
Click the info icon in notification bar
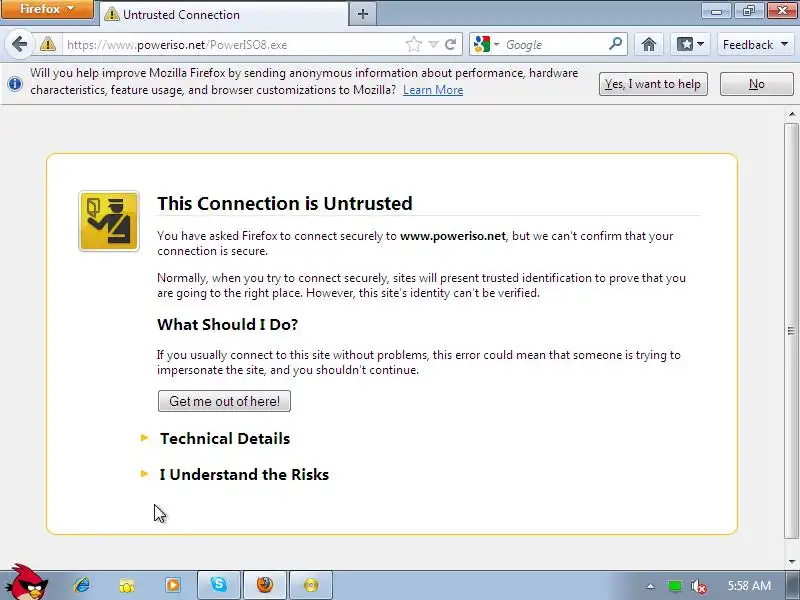15,83
